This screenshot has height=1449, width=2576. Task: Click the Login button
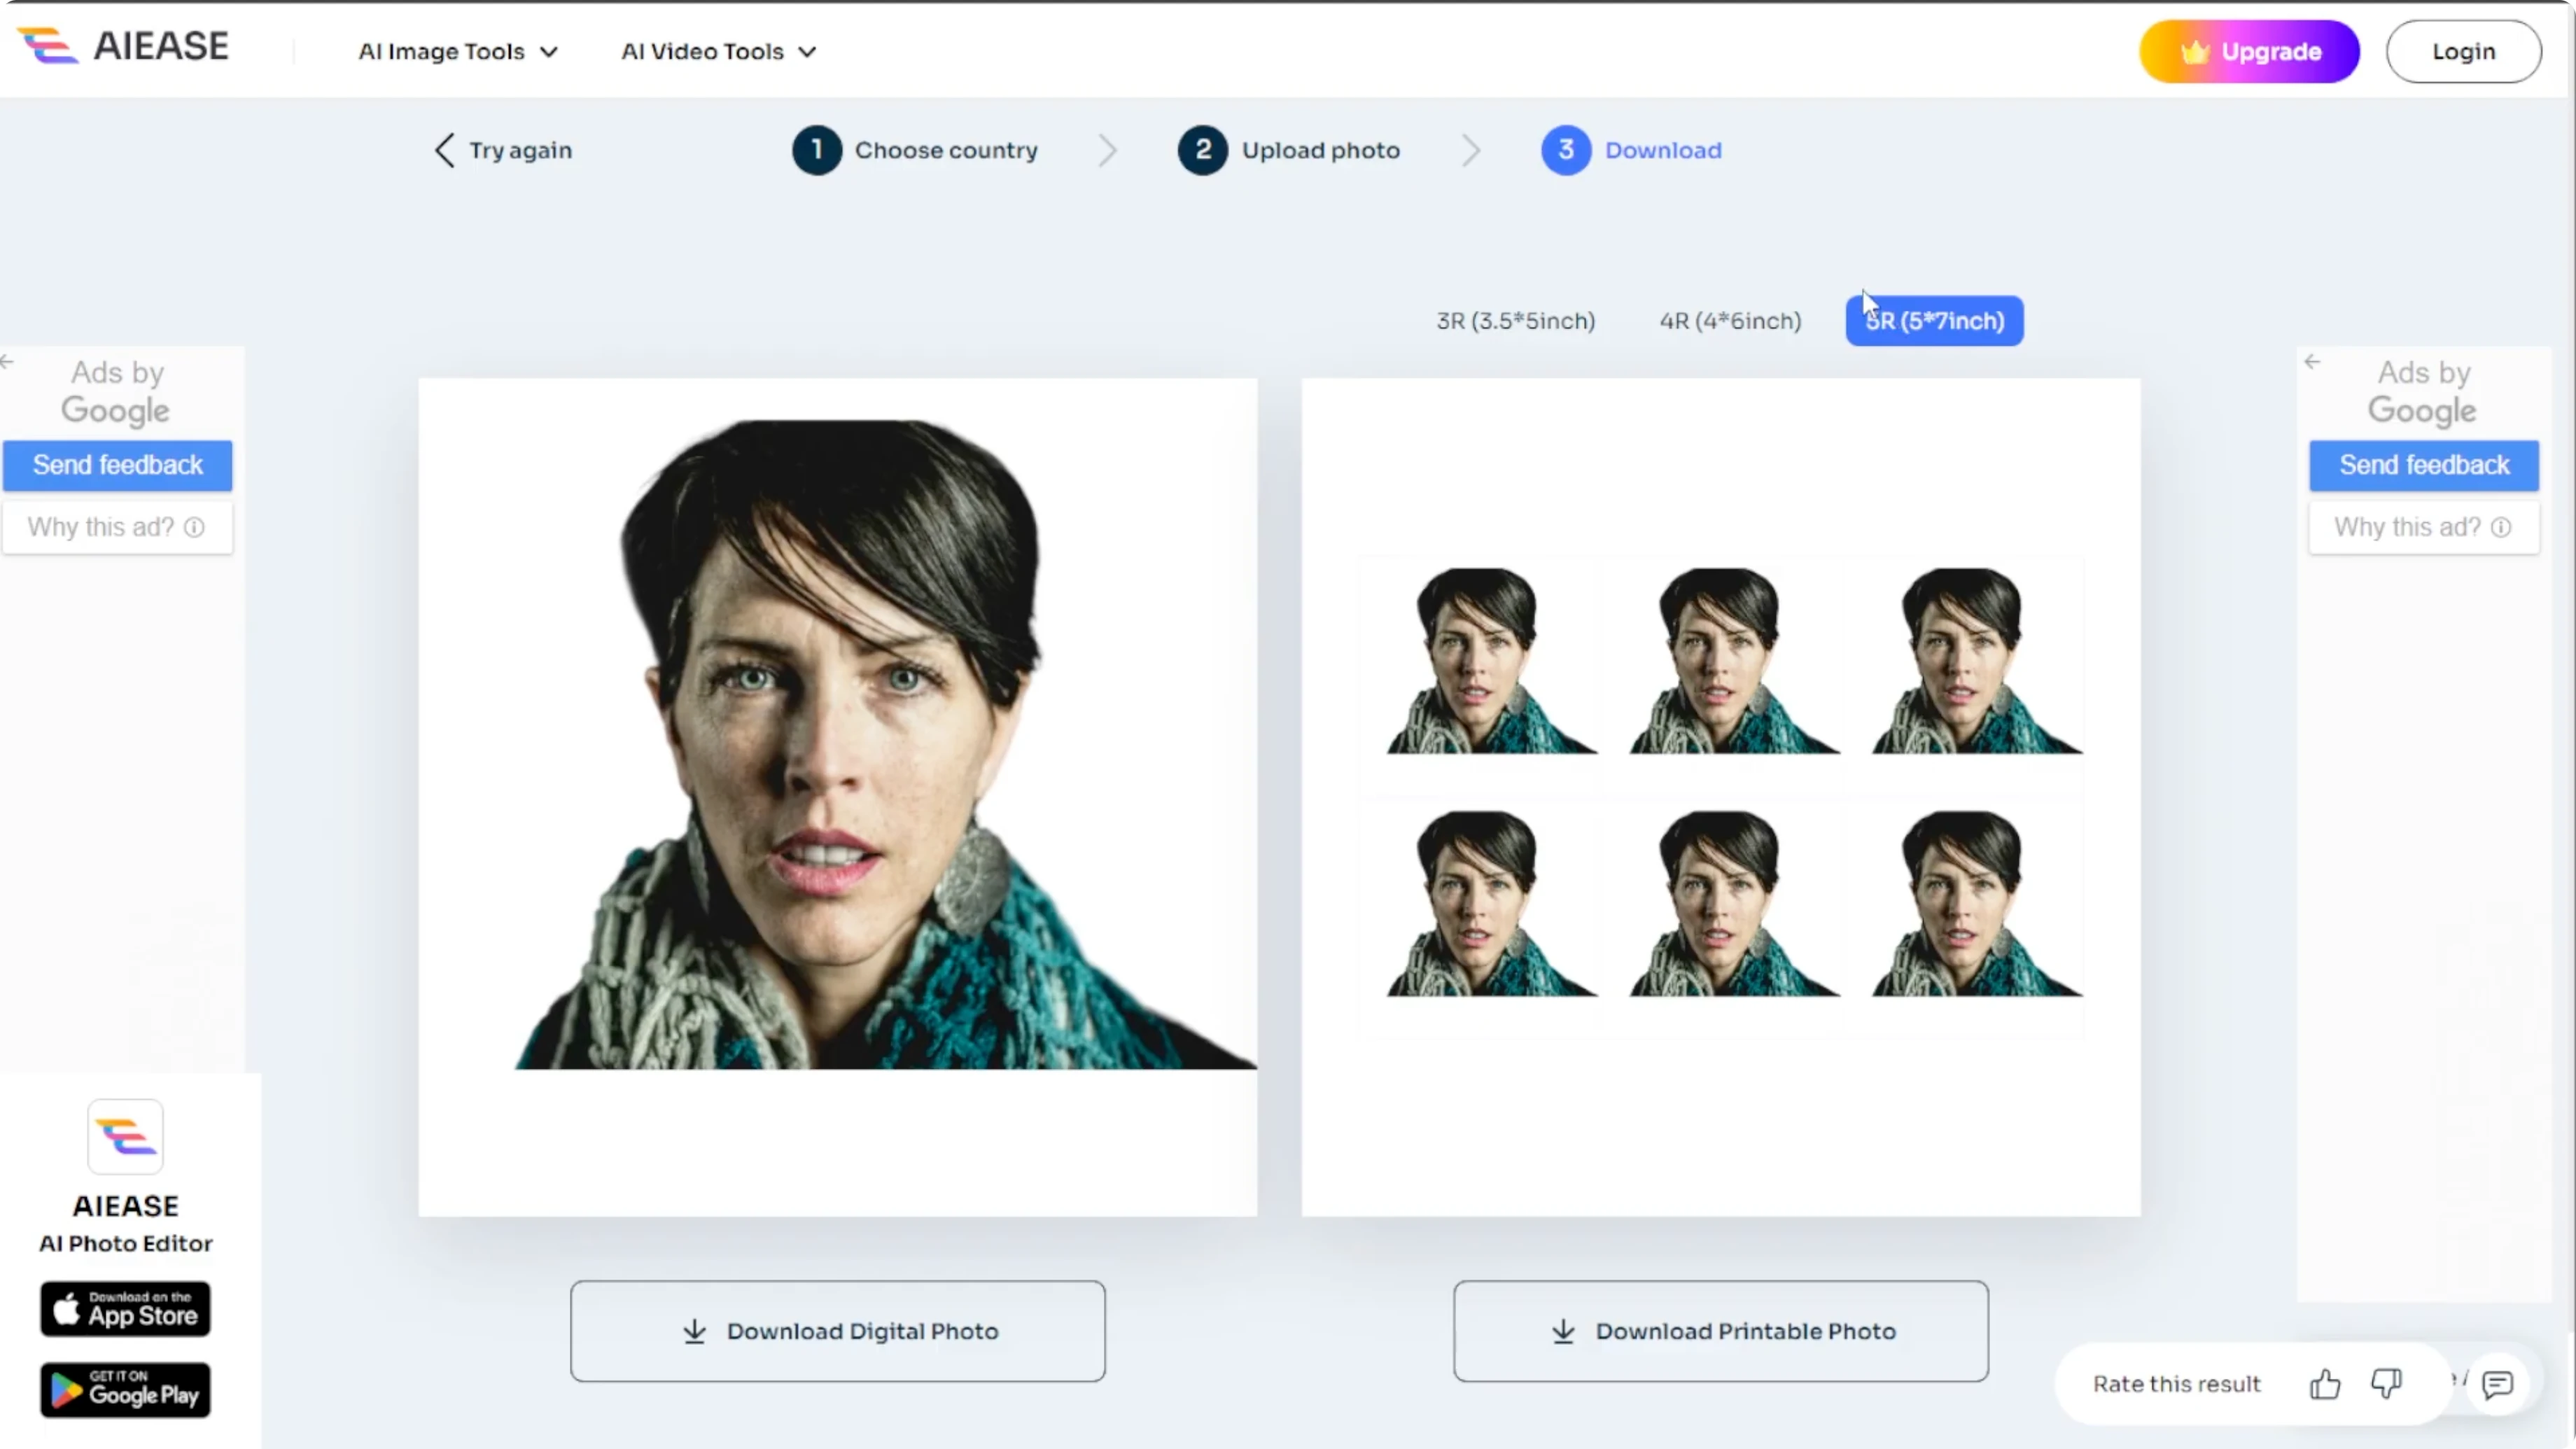point(2463,51)
